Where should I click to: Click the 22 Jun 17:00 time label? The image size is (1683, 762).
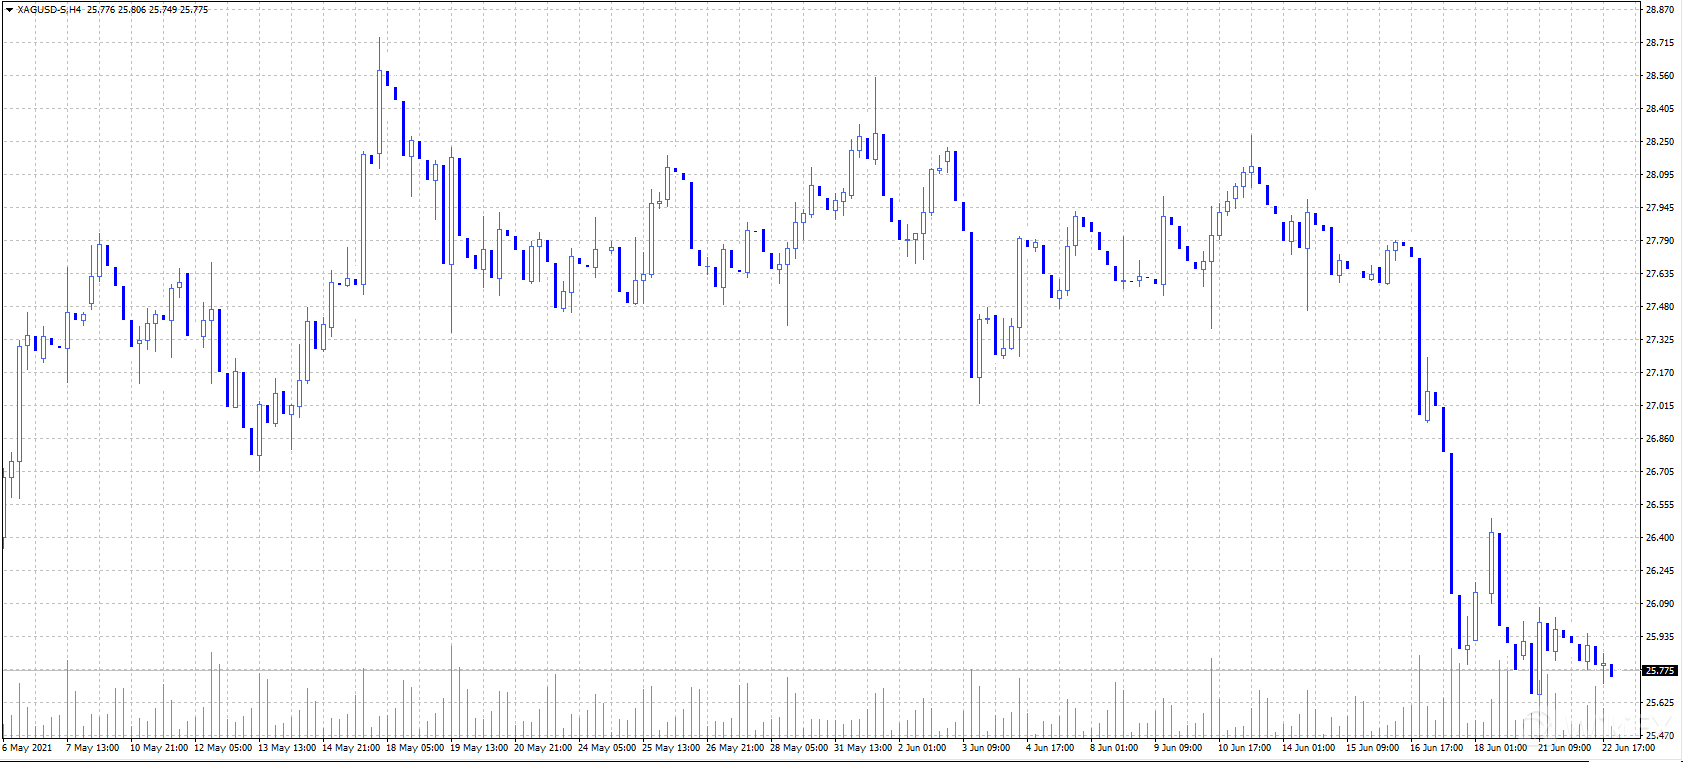tap(1628, 748)
